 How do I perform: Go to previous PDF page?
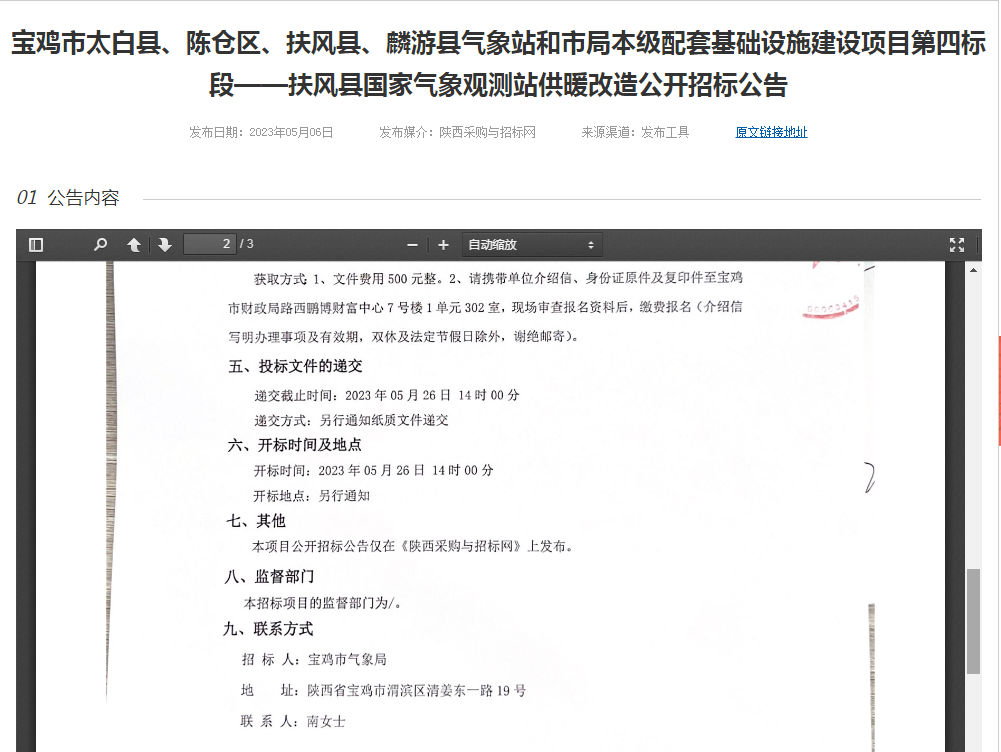(x=134, y=244)
